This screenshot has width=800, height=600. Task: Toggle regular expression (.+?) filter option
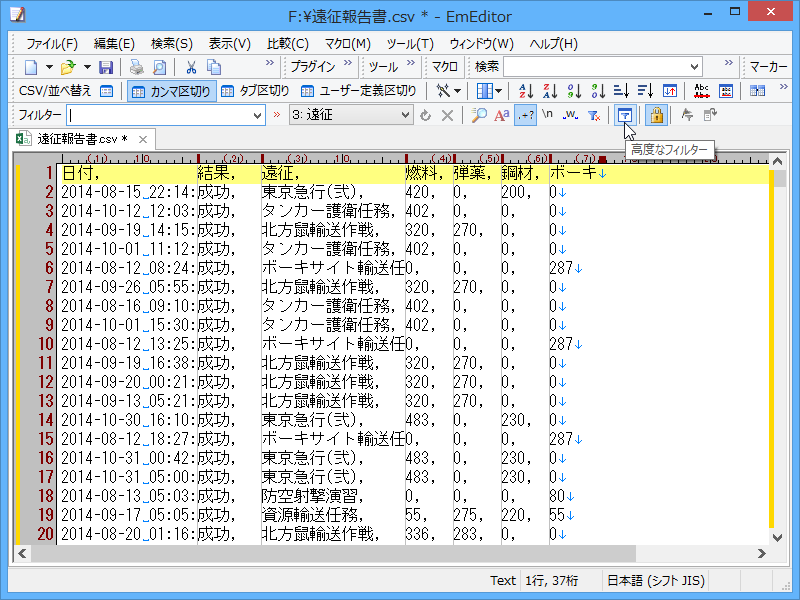click(x=525, y=115)
